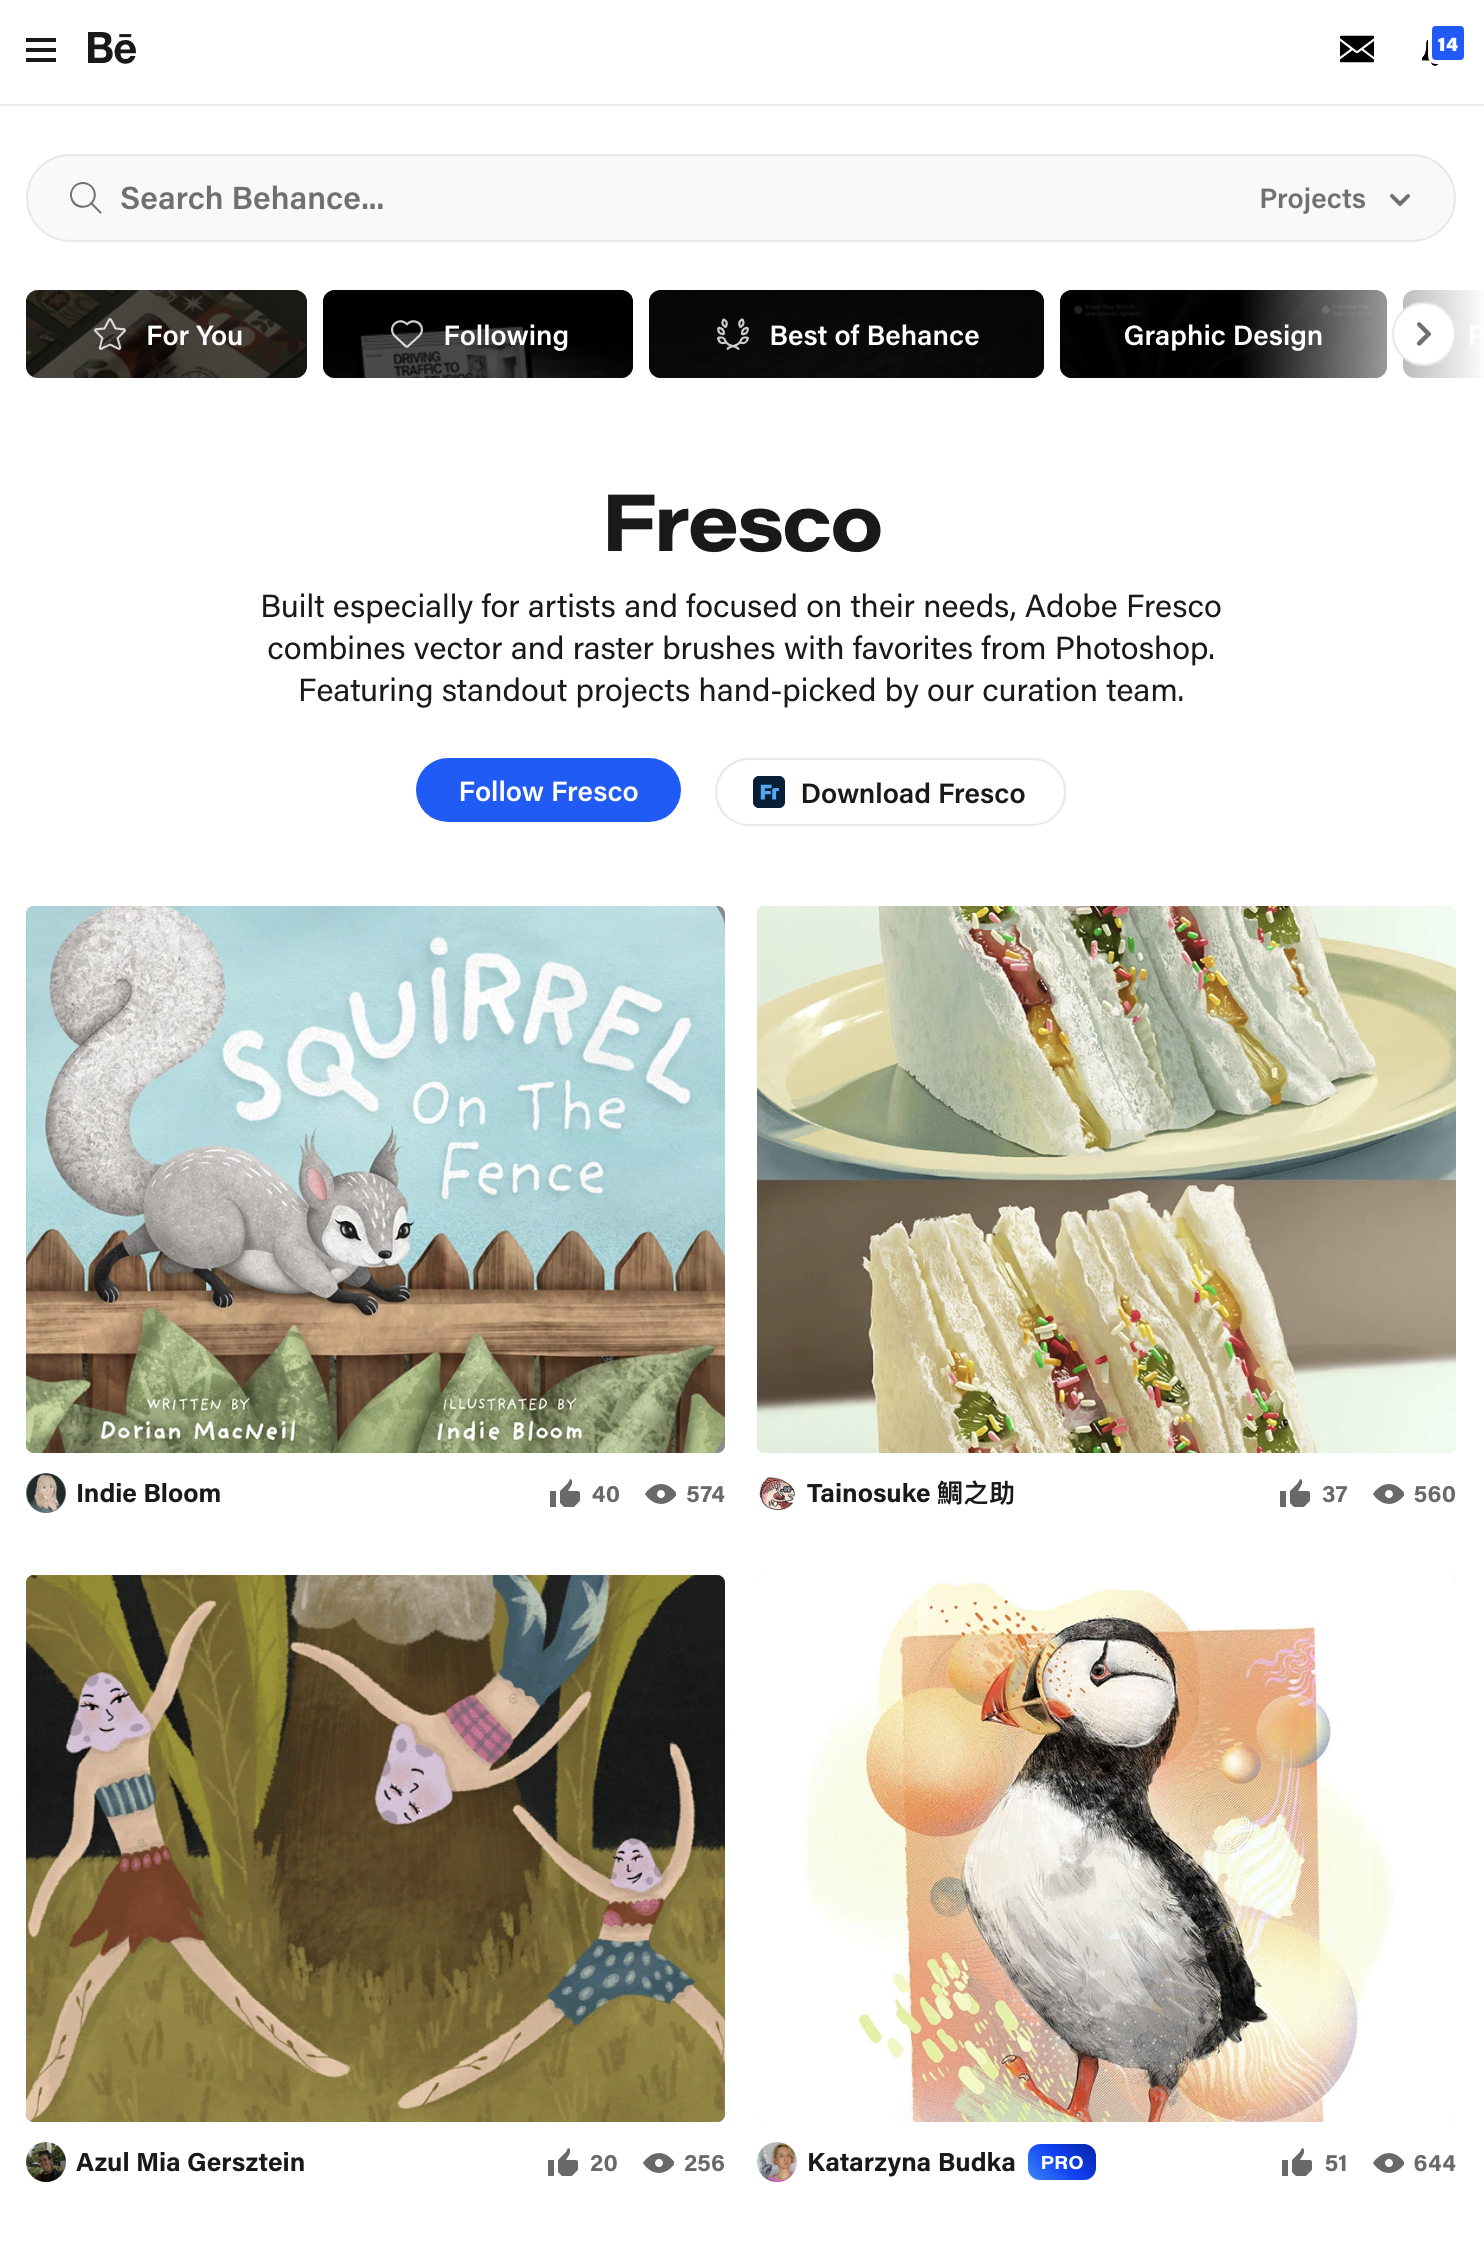Select the Graphic Design category
Image resolution: width=1484 pixels, height=2248 pixels.
(x=1223, y=334)
